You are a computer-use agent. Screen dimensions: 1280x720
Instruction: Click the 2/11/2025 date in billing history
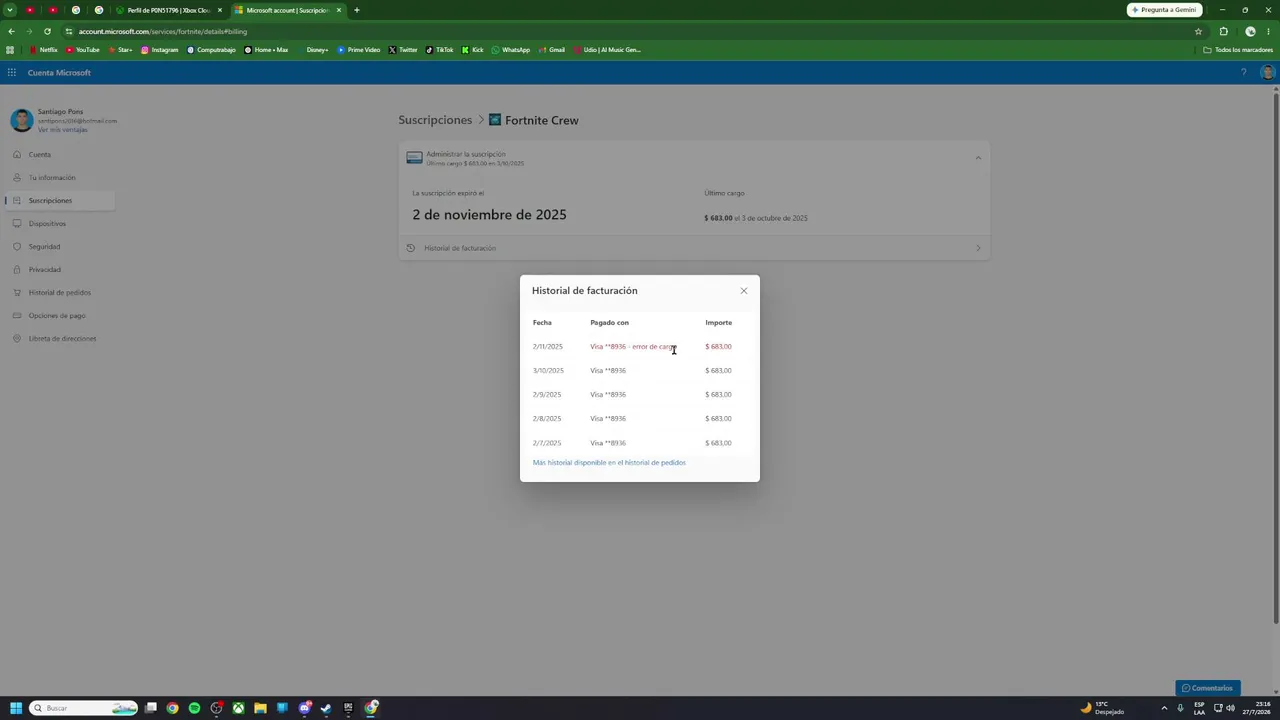[548, 347]
